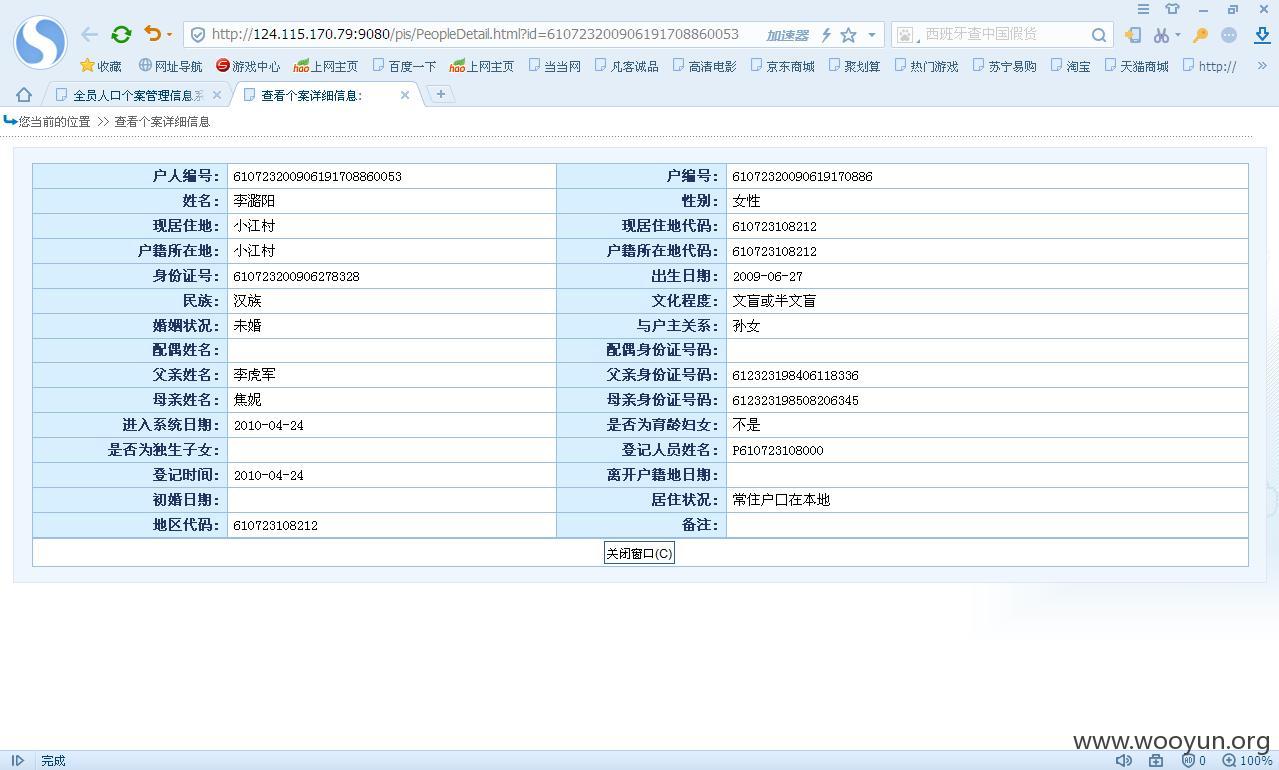1279x770 pixels.
Task: Click the birth date 2009-06-27
Action: tap(767, 276)
